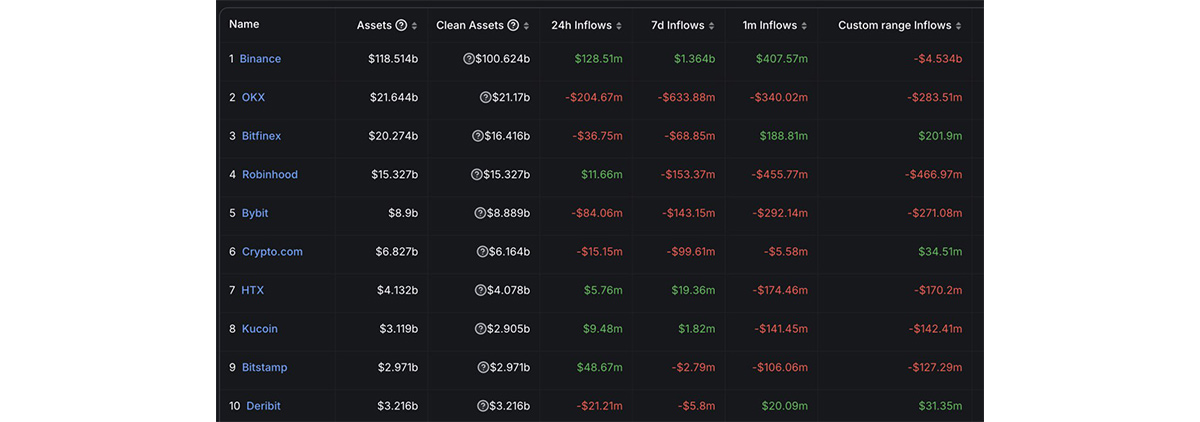Click Crypto.com 7d inflow -$99.61m
Image resolution: width=1200 pixels, height=422 pixels.
tap(690, 252)
